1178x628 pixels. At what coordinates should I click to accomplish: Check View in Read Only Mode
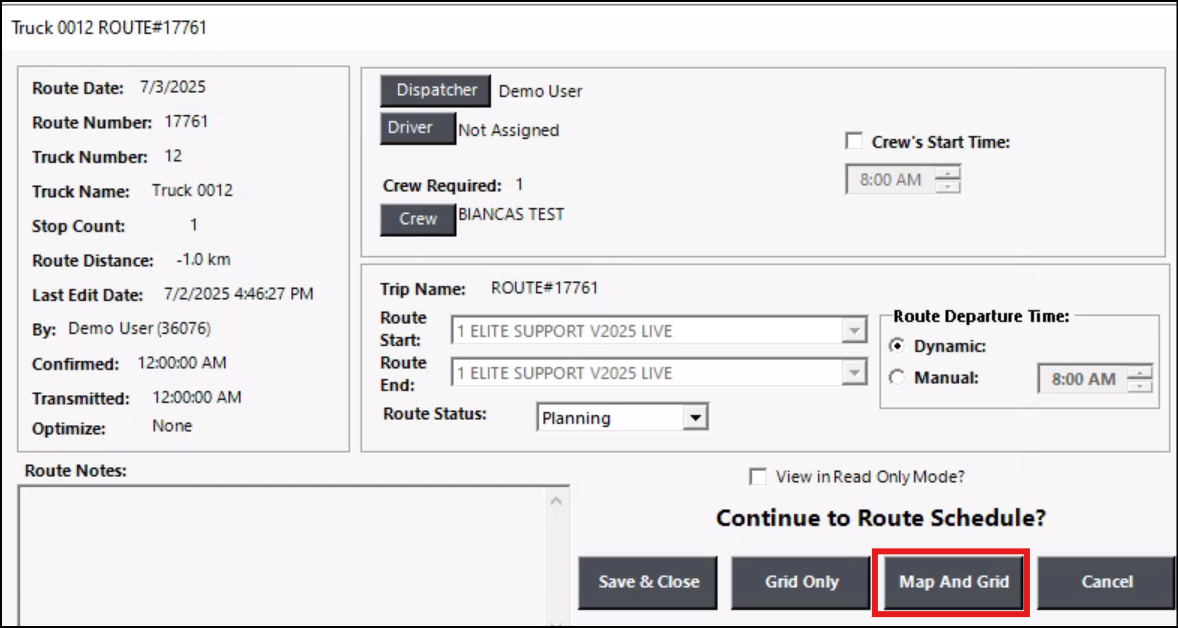759,477
